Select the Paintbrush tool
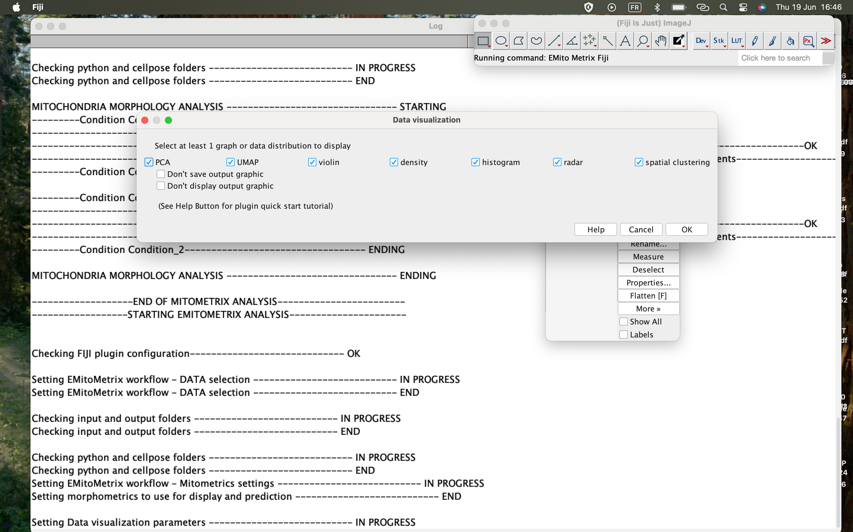Viewport: 853px width, 532px height. pyautogui.click(x=772, y=41)
